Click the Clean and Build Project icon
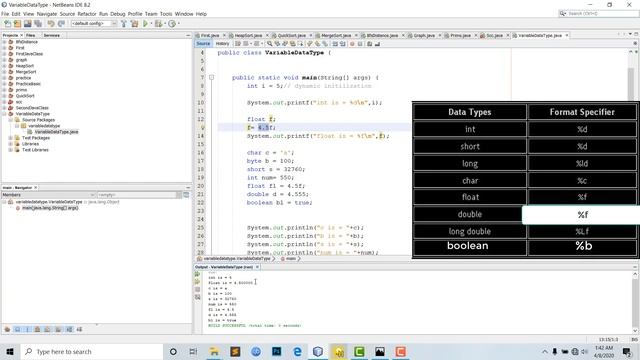Image resolution: width=640 pixels, height=360 pixels. pyautogui.click(x=134, y=24)
